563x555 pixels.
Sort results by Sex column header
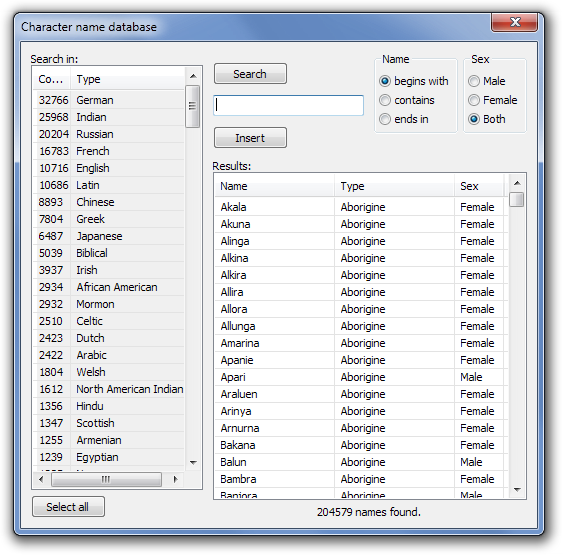click(479, 186)
